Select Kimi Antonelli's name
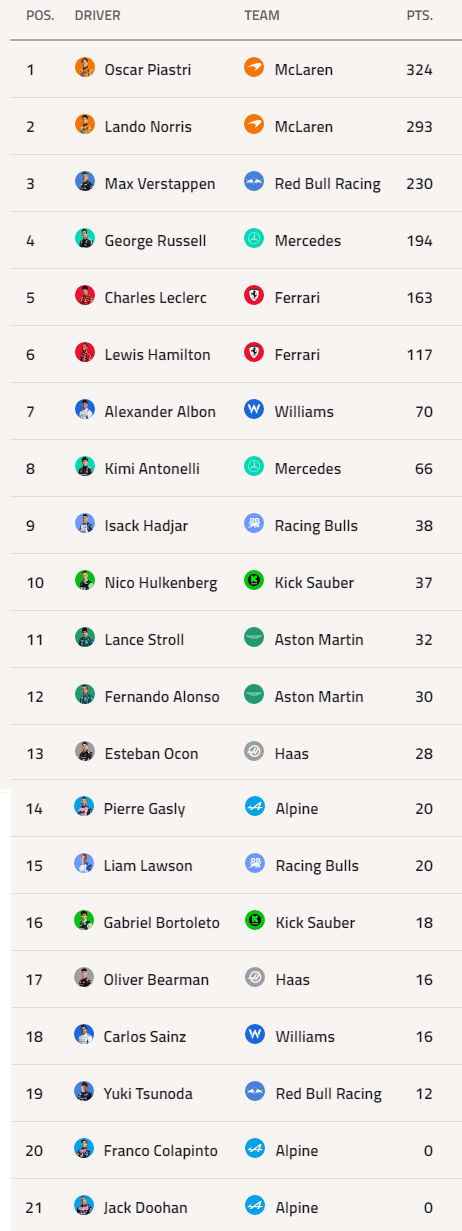 click(152, 469)
